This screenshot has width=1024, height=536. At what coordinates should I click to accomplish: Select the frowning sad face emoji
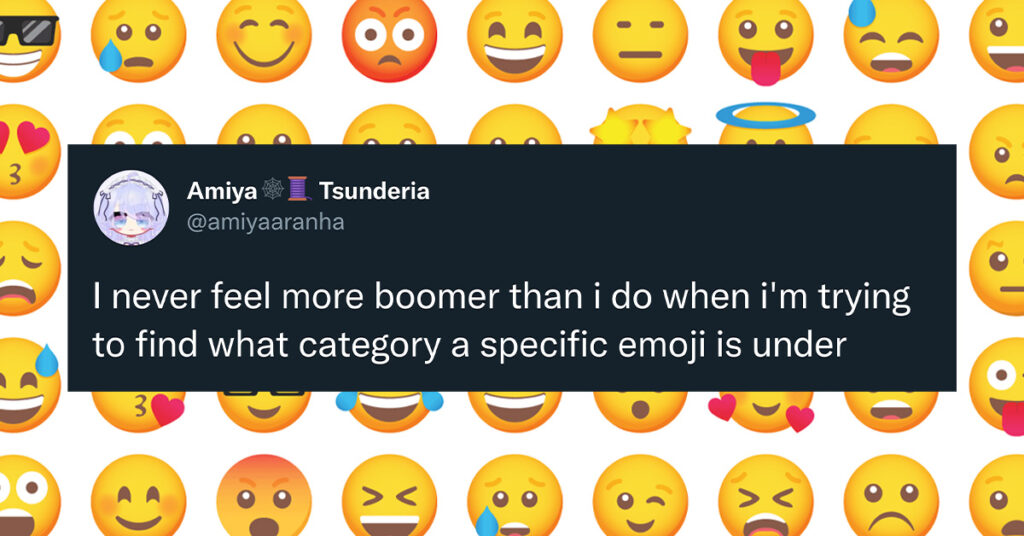[891, 496]
